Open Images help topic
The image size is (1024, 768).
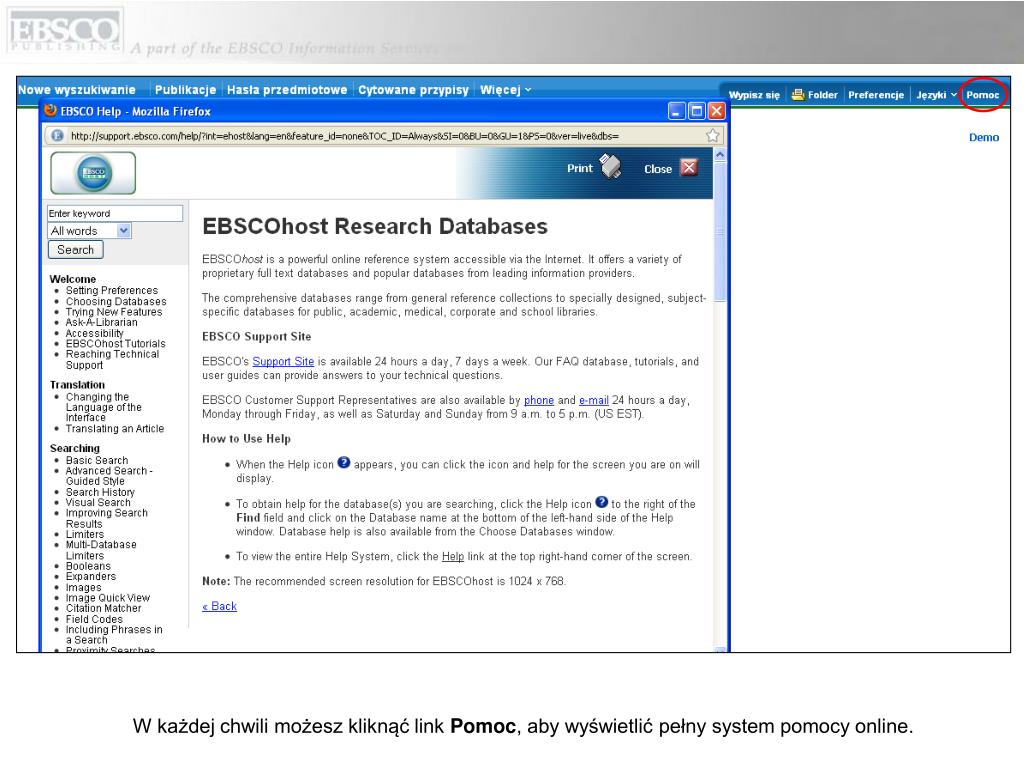pyautogui.click(x=83, y=587)
